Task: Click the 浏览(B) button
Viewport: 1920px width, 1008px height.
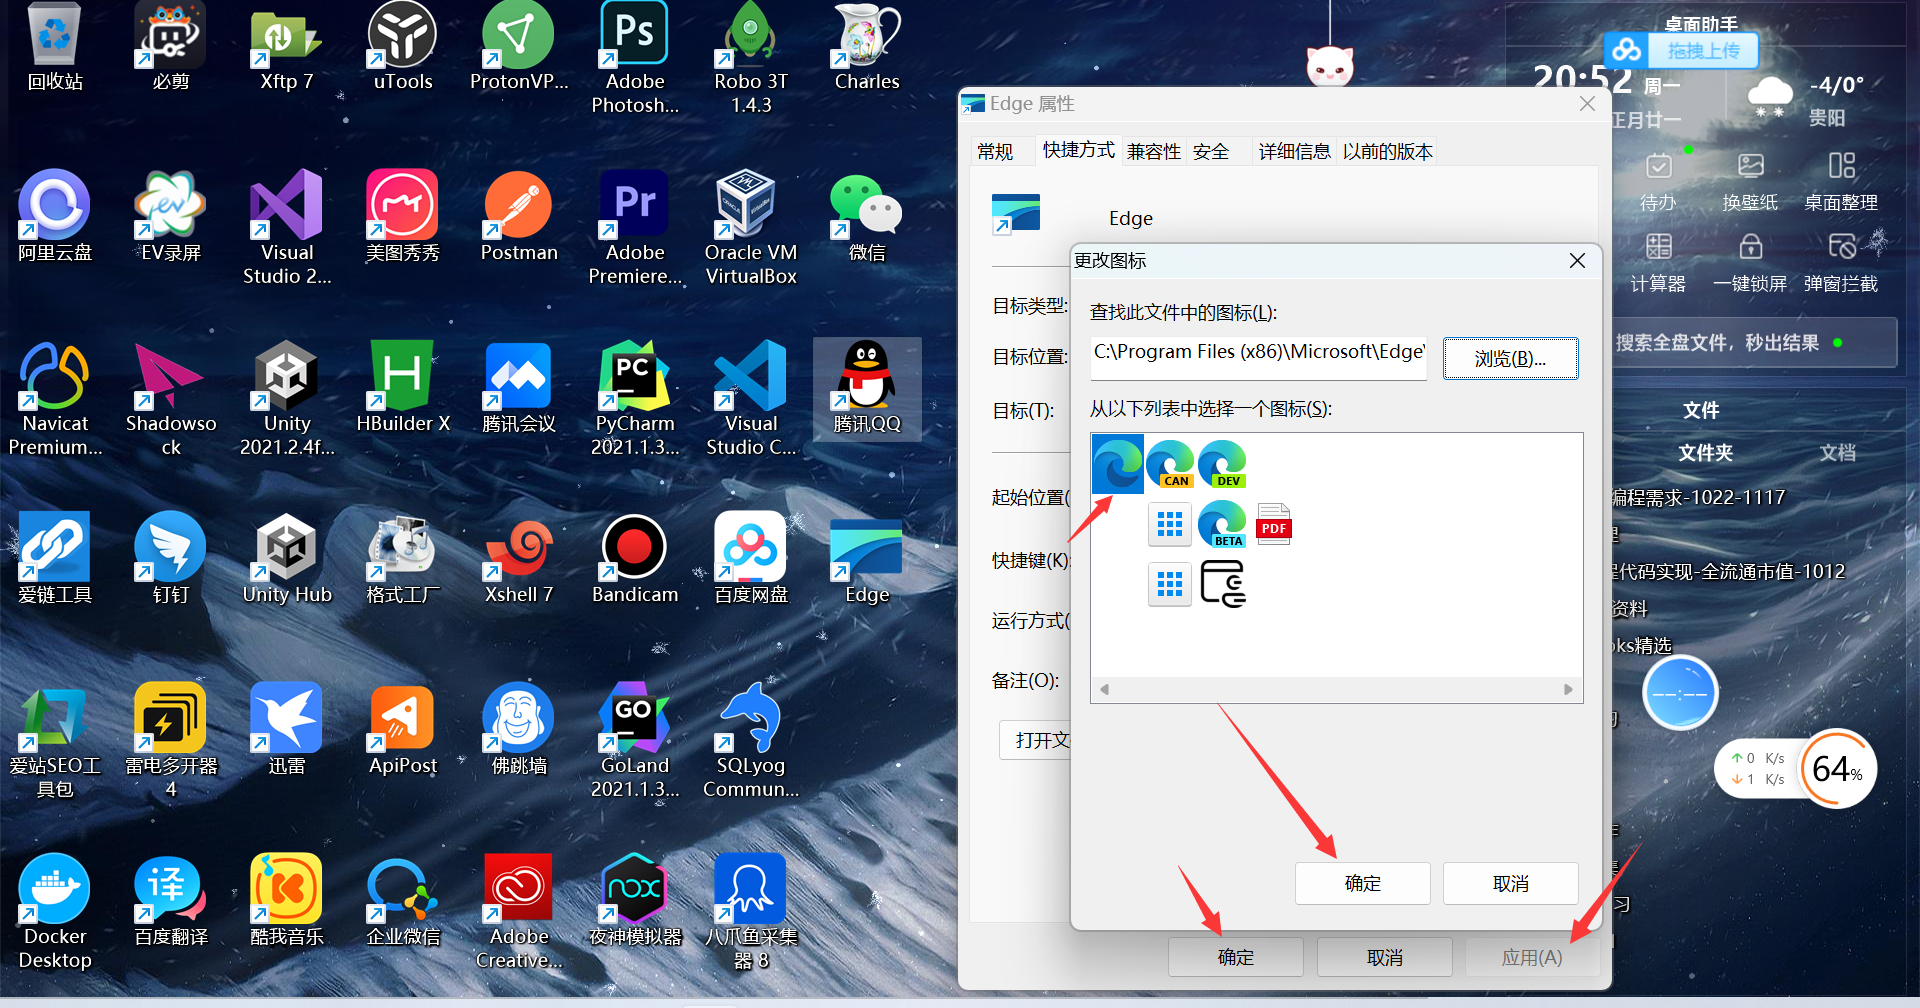Action: point(1510,358)
